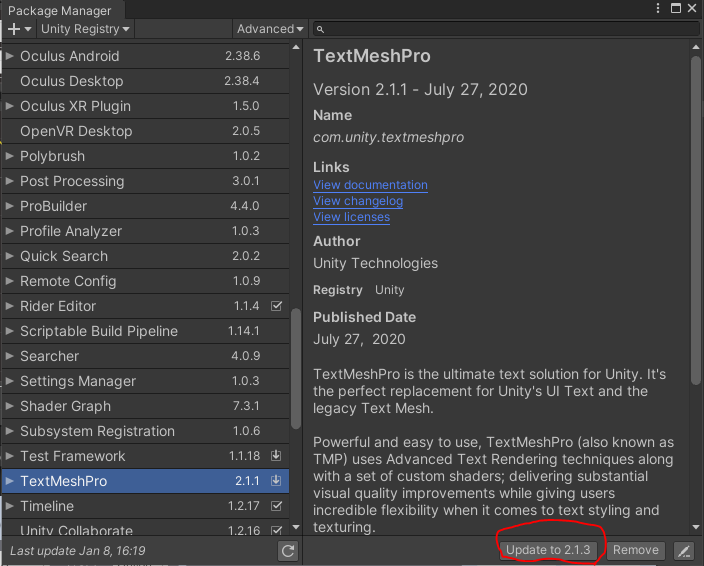This screenshot has width=704, height=566.
Task: Expand the Post Processing package
Action: (x=9, y=181)
